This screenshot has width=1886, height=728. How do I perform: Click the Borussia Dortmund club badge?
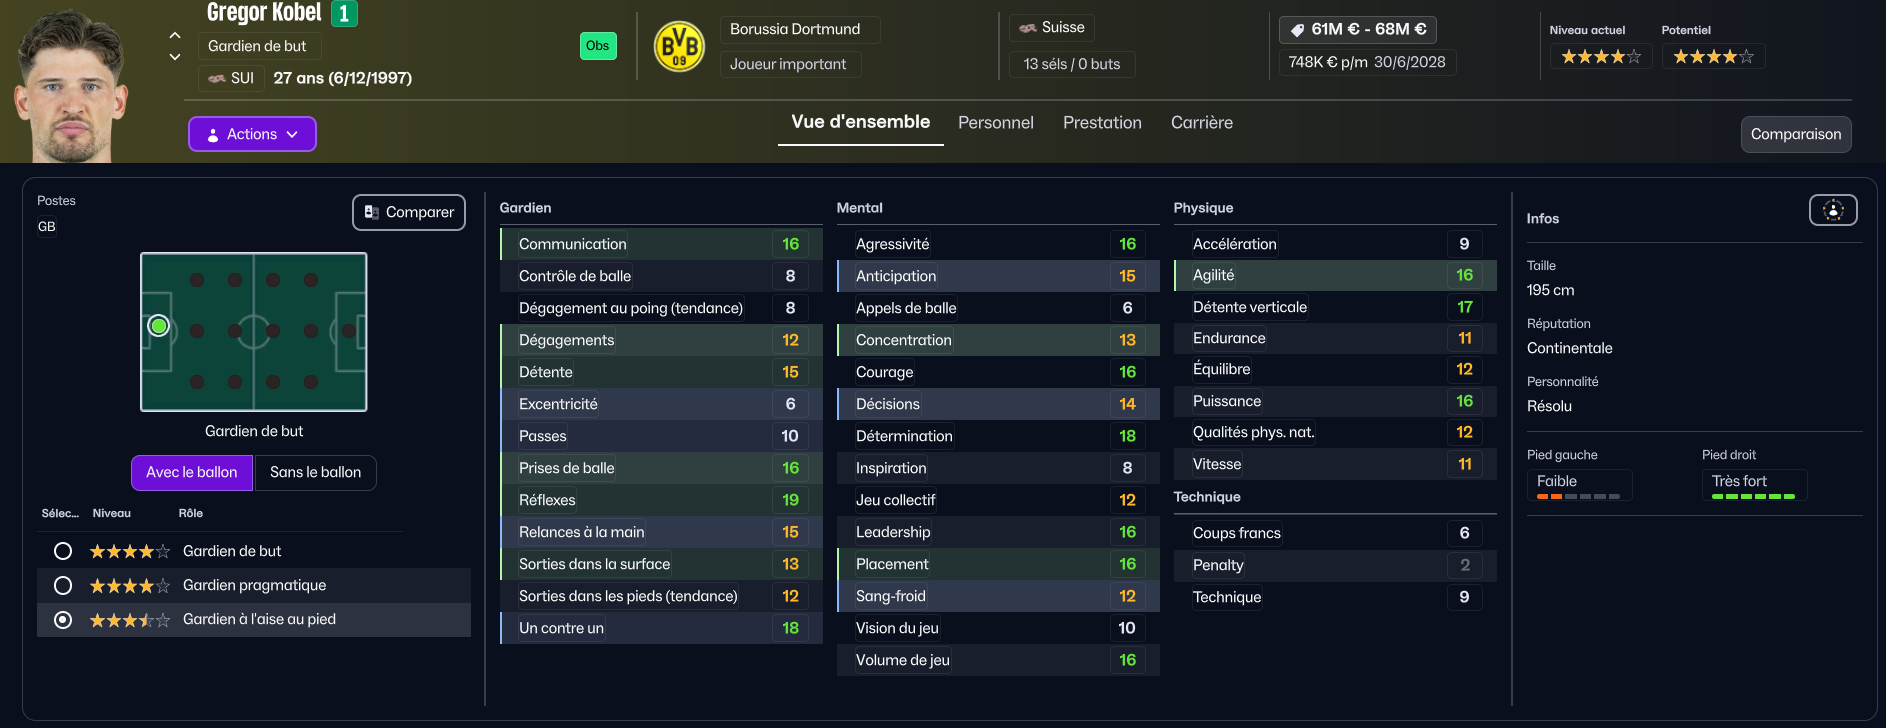click(x=679, y=46)
